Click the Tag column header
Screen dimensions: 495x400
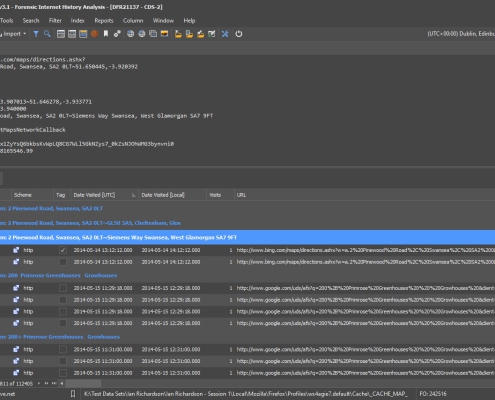click(x=62, y=195)
